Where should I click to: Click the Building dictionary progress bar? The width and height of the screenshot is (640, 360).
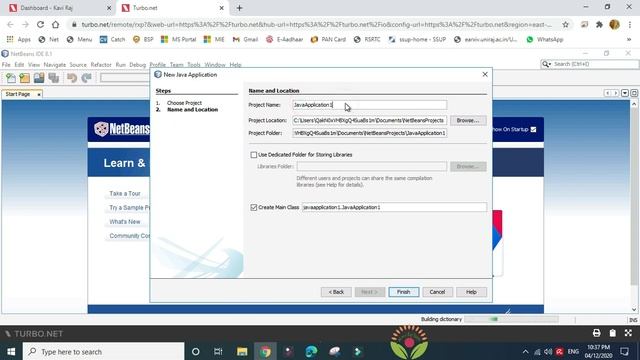tap(511, 319)
